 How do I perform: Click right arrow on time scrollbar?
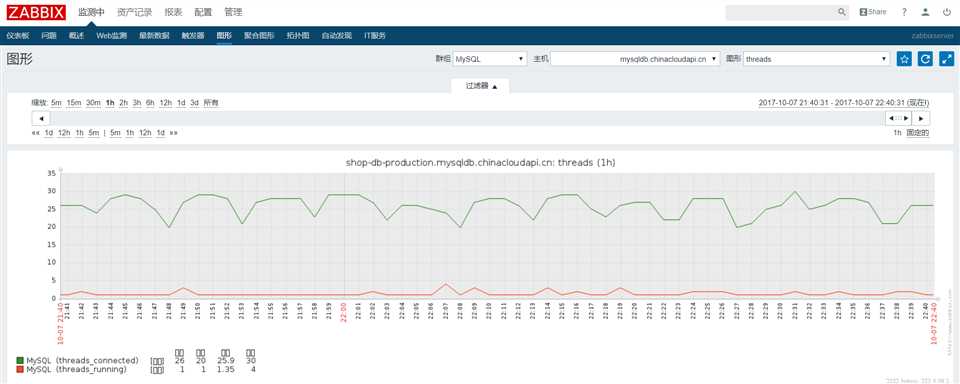tap(921, 118)
